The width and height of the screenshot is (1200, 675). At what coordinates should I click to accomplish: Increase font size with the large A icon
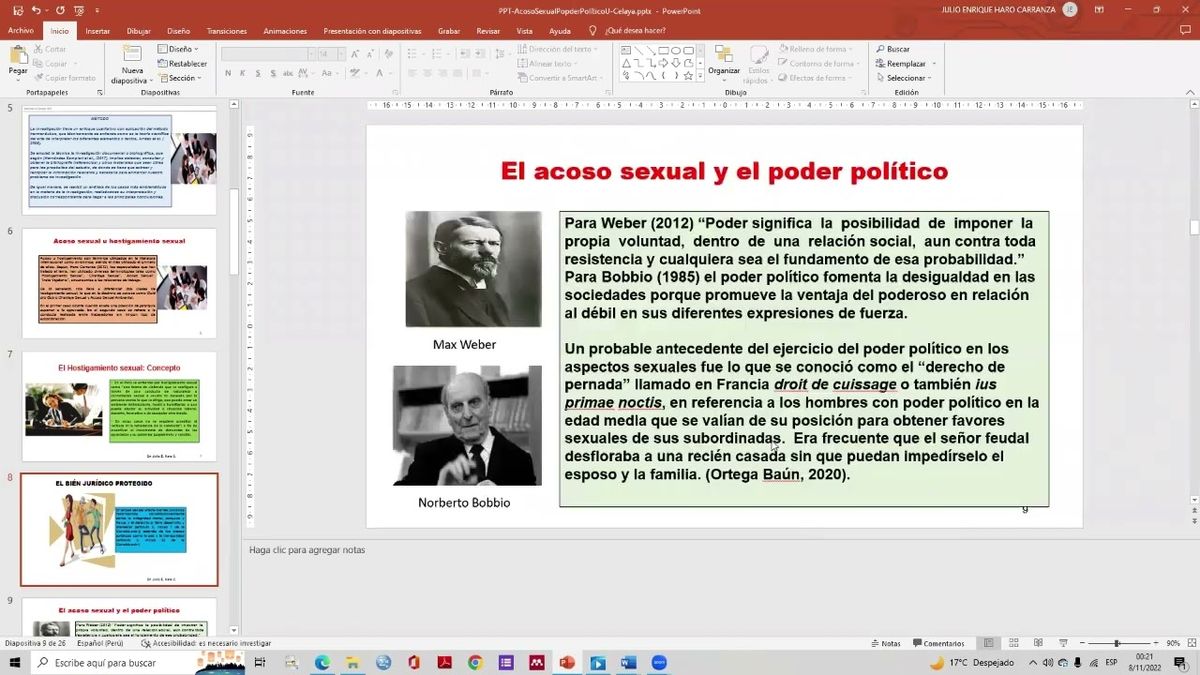(x=353, y=54)
